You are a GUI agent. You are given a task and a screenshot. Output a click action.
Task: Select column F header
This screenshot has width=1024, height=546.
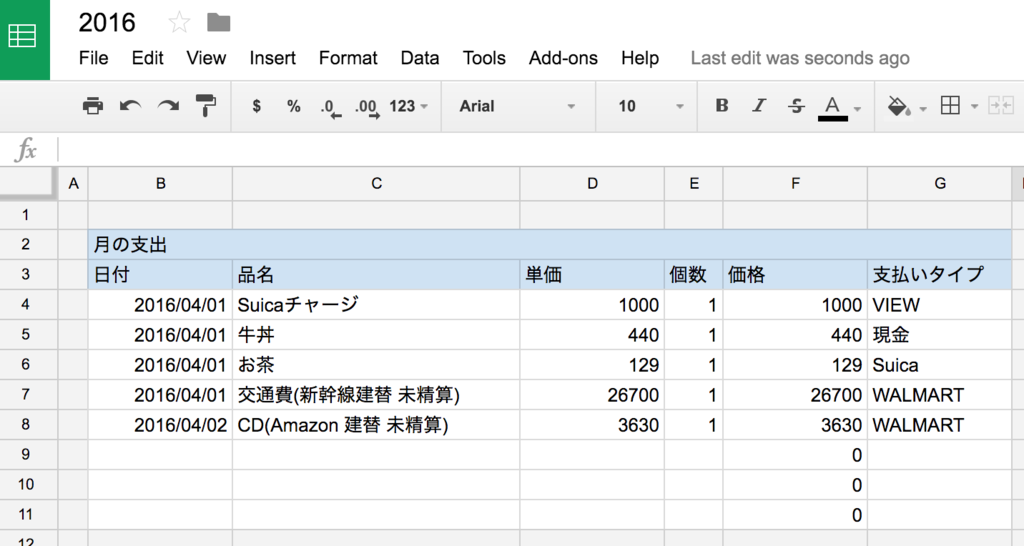coord(795,184)
